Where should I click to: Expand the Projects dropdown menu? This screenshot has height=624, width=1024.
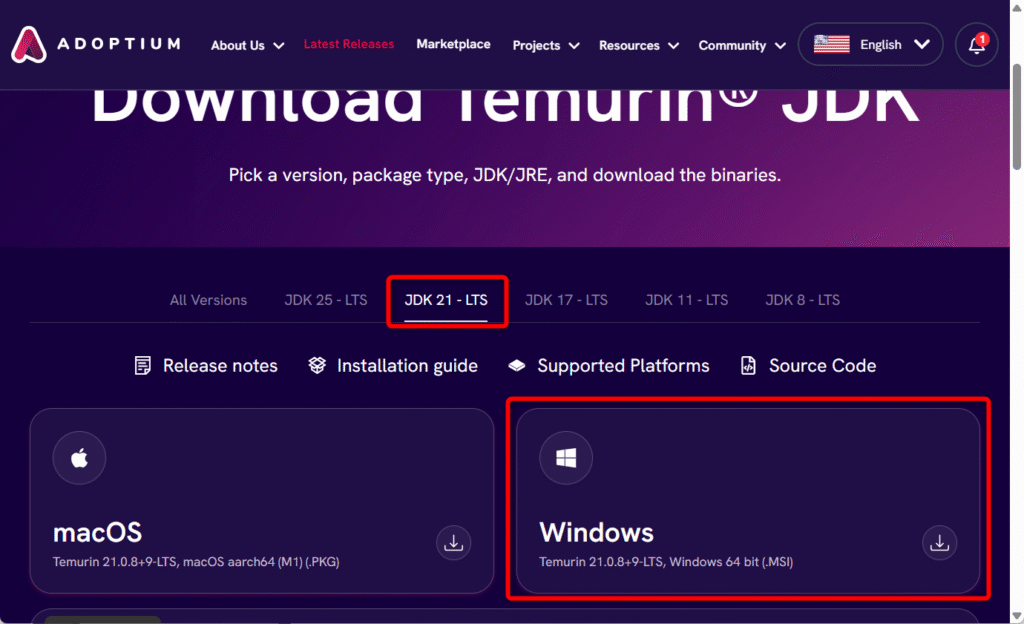coord(545,46)
